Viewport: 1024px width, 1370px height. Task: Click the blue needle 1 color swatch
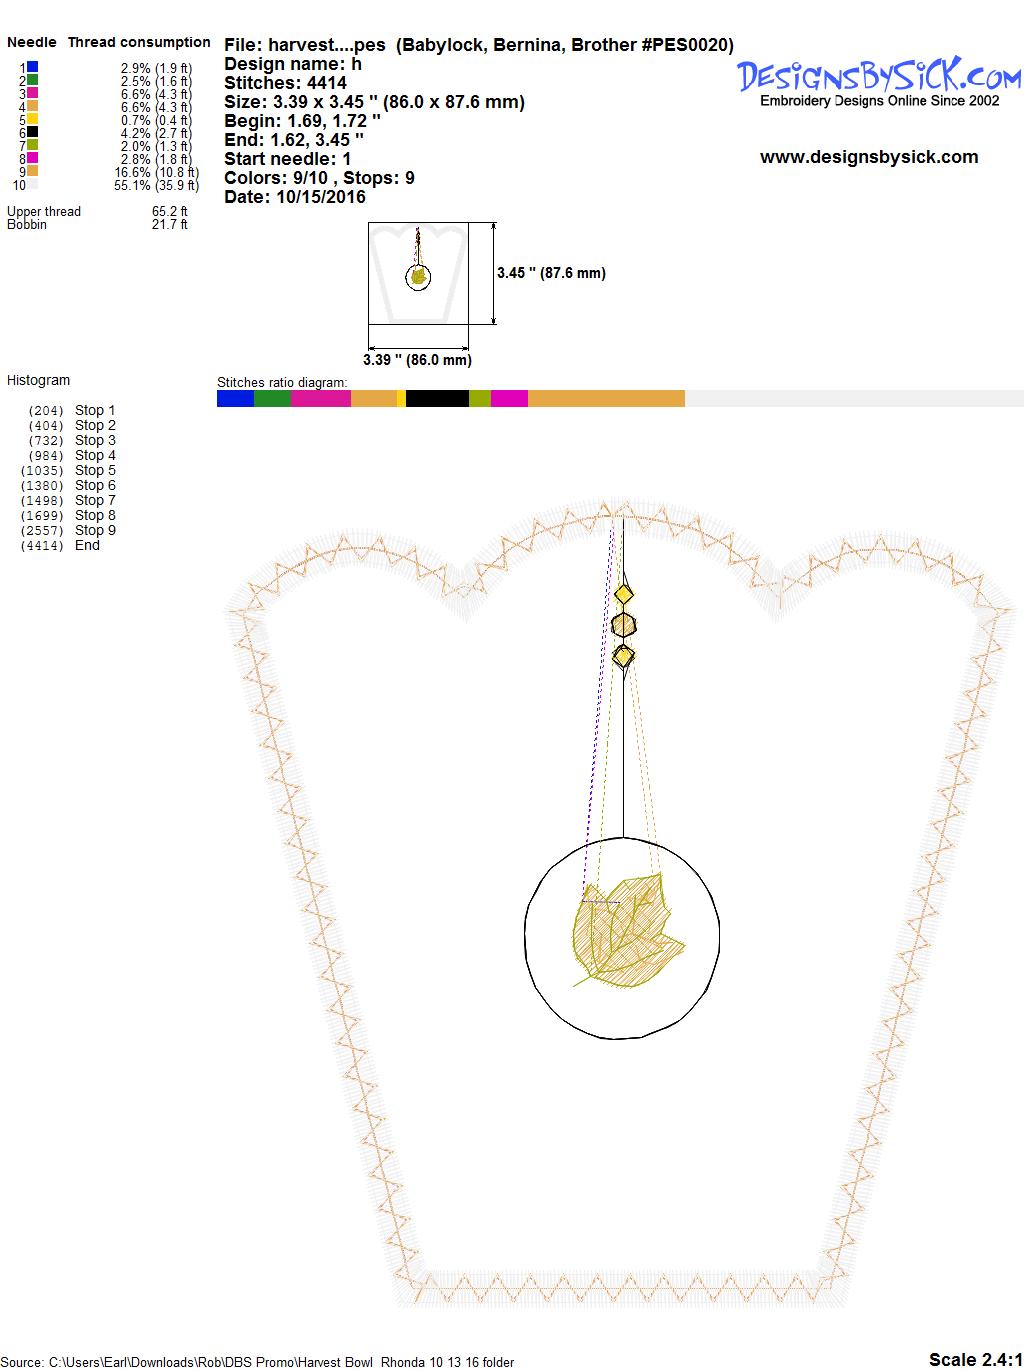pyautogui.click(x=32, y=67)
